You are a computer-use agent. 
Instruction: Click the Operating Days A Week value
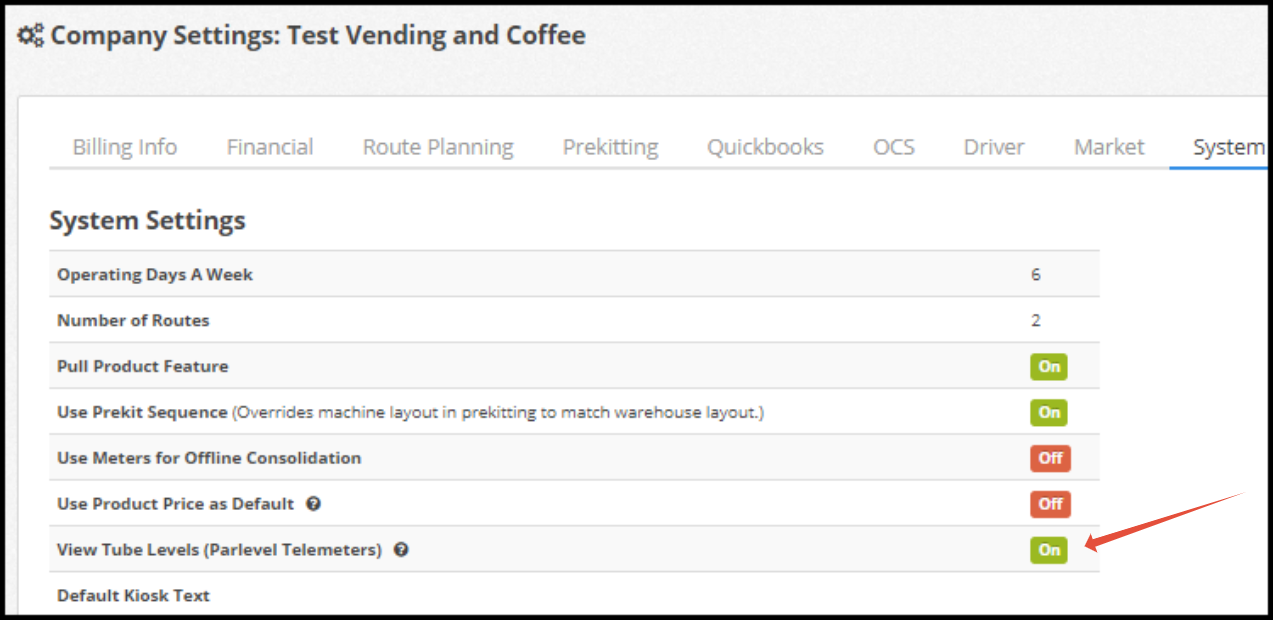click(1036, 274)
